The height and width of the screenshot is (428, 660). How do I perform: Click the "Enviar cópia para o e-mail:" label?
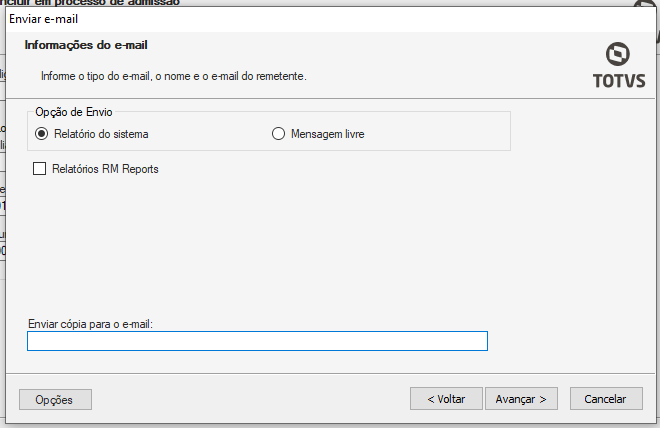[90, 324]
